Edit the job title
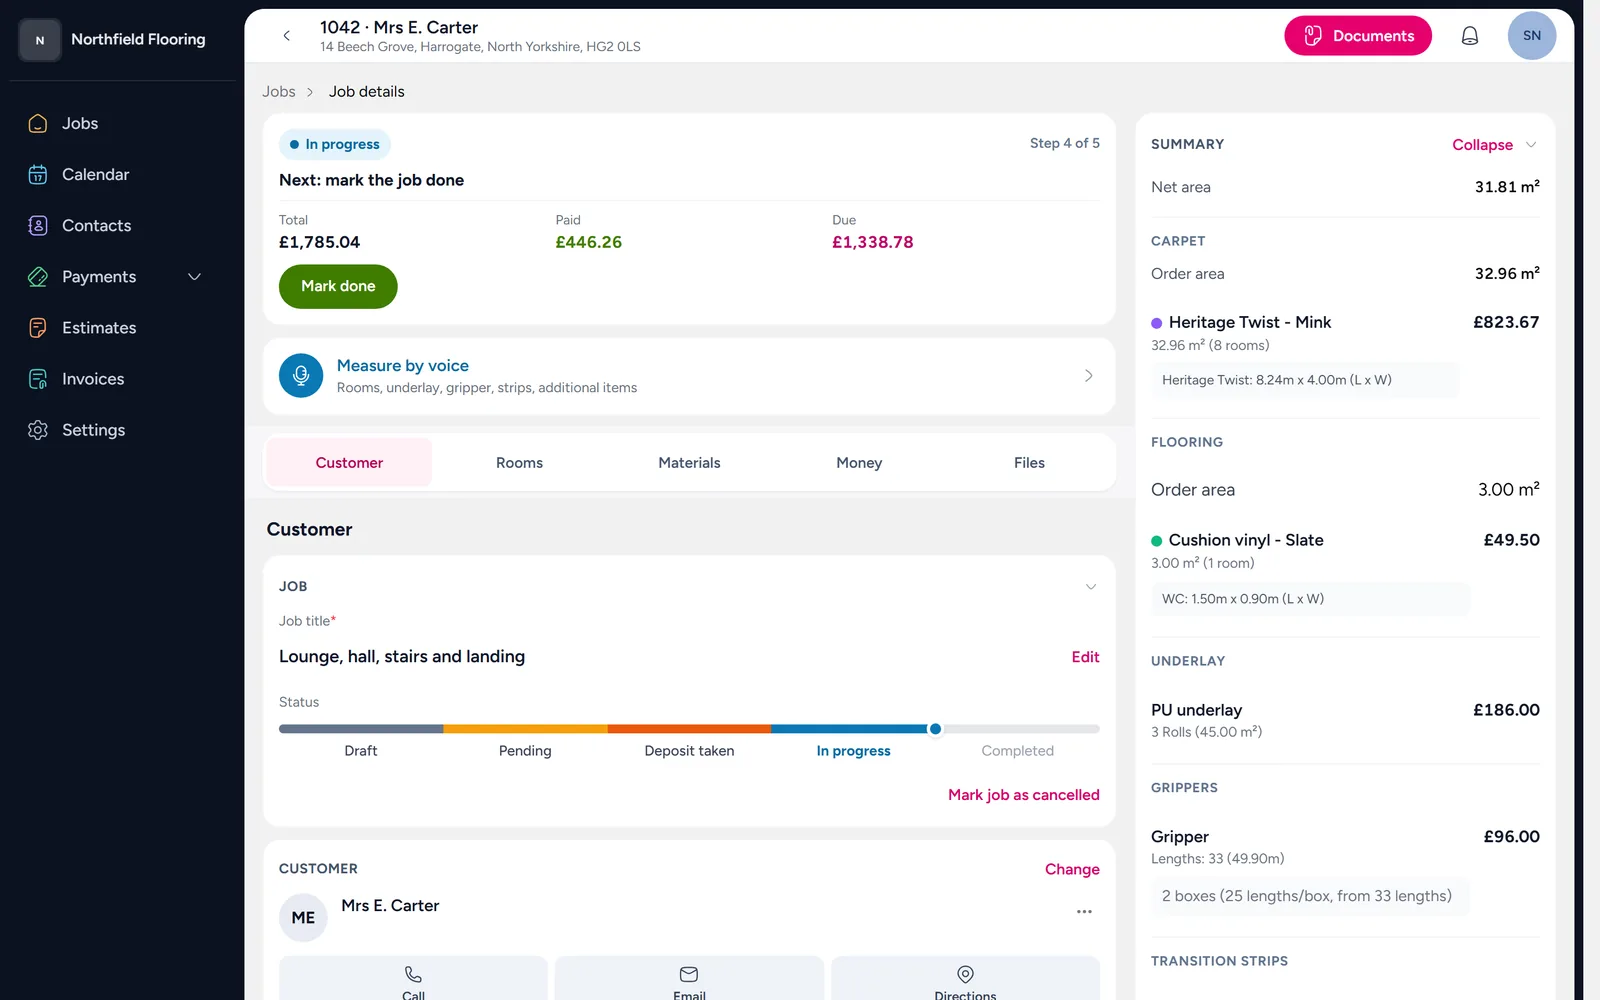This screenshot has height=1000, width=1600. click(1085, 657)
